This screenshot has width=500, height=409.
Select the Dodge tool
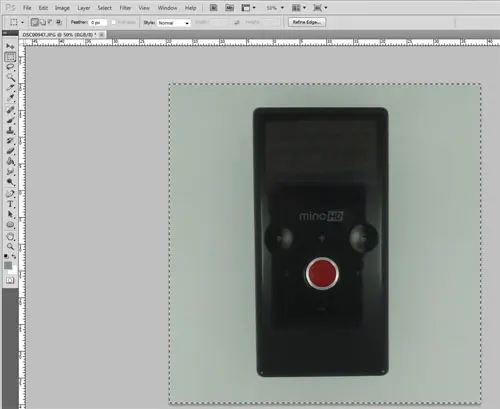(10, 182)
